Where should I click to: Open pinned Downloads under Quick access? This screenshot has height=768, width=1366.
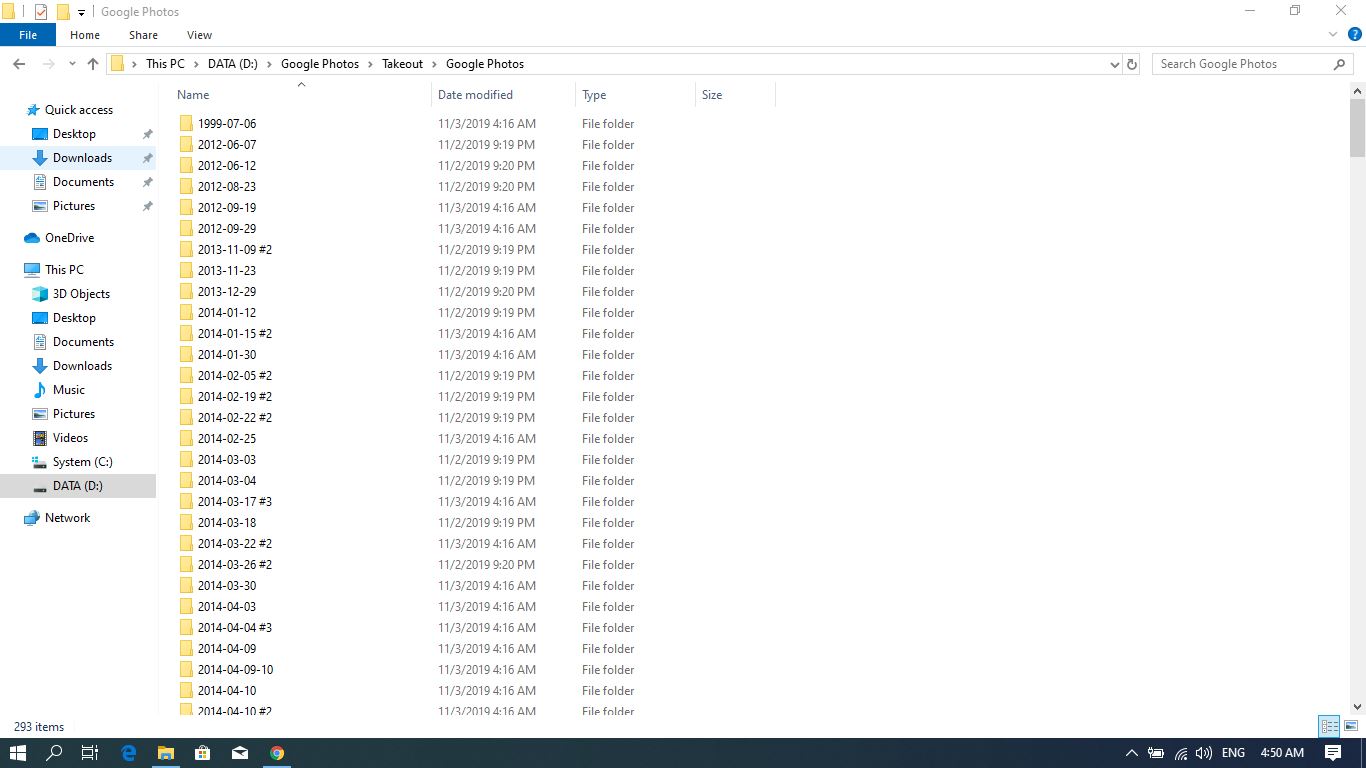pos(82,158)
